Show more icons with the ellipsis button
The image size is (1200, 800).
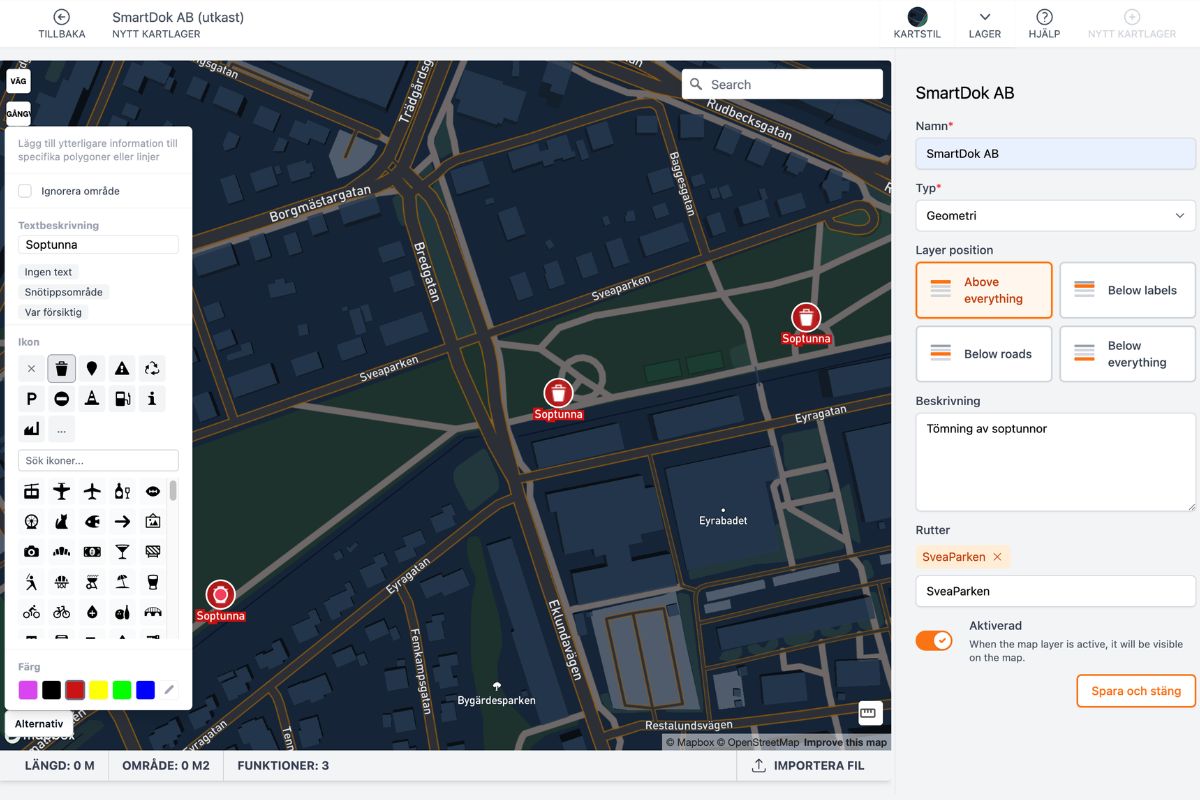point(62,429)
